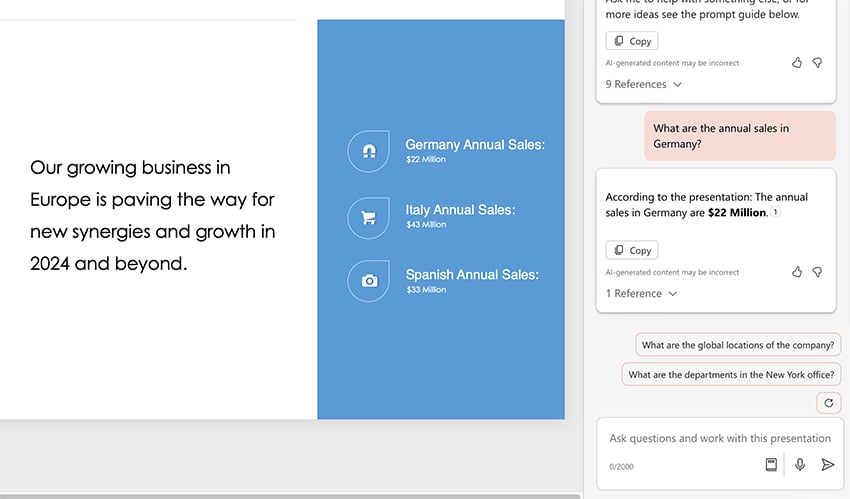Open the prompt guide book icon
The width and height of the screenshot is (850, 499).
tap(771, 464)
